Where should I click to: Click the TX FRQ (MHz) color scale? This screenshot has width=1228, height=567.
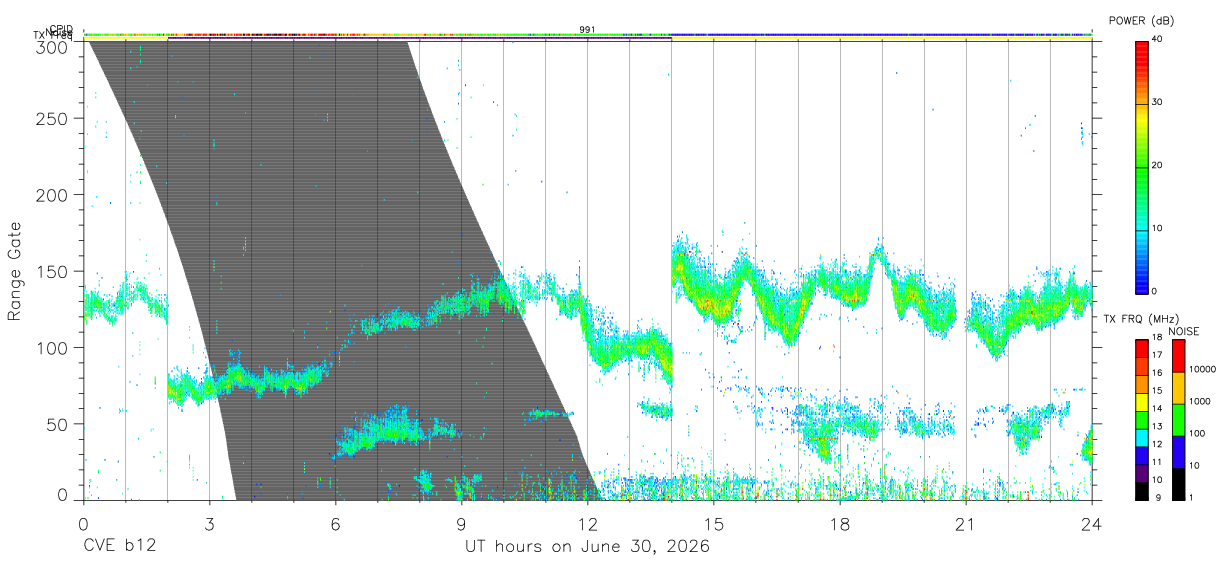(1142, 419)
